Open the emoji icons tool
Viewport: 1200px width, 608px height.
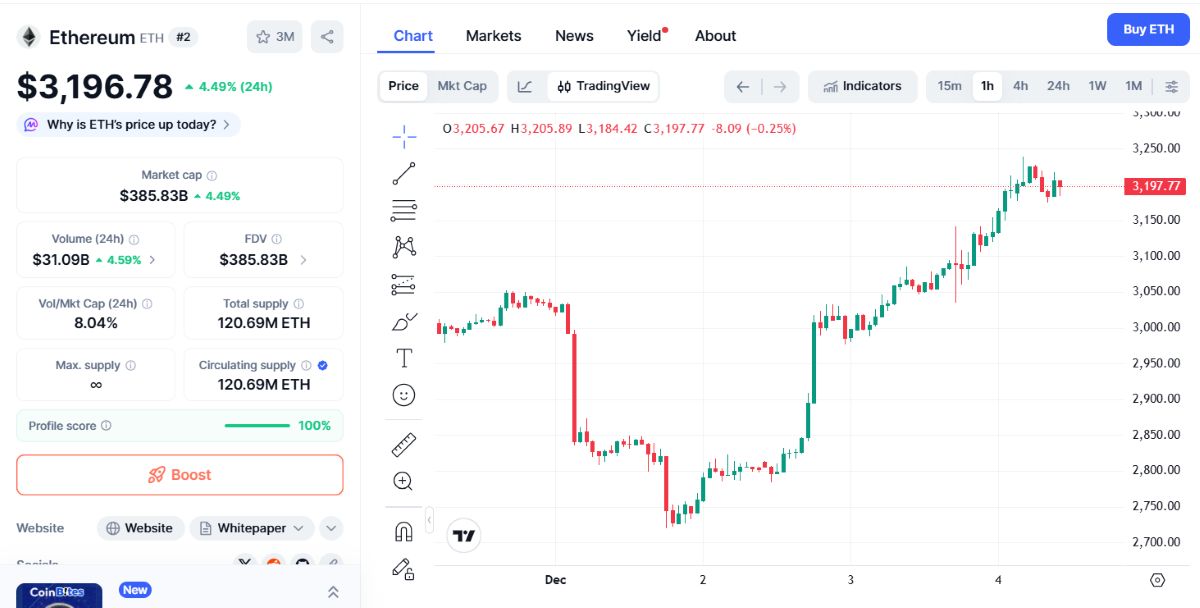404,396
